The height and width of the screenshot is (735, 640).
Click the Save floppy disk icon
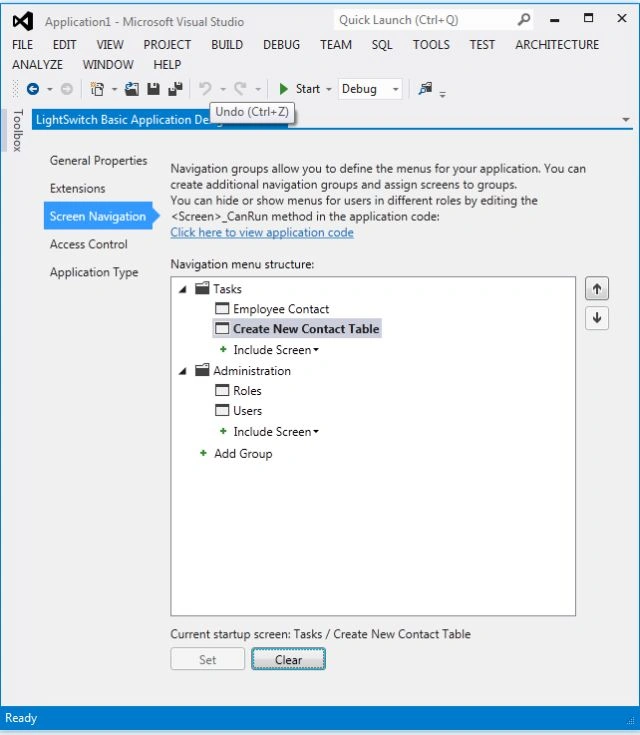click(x=153, y=89)
